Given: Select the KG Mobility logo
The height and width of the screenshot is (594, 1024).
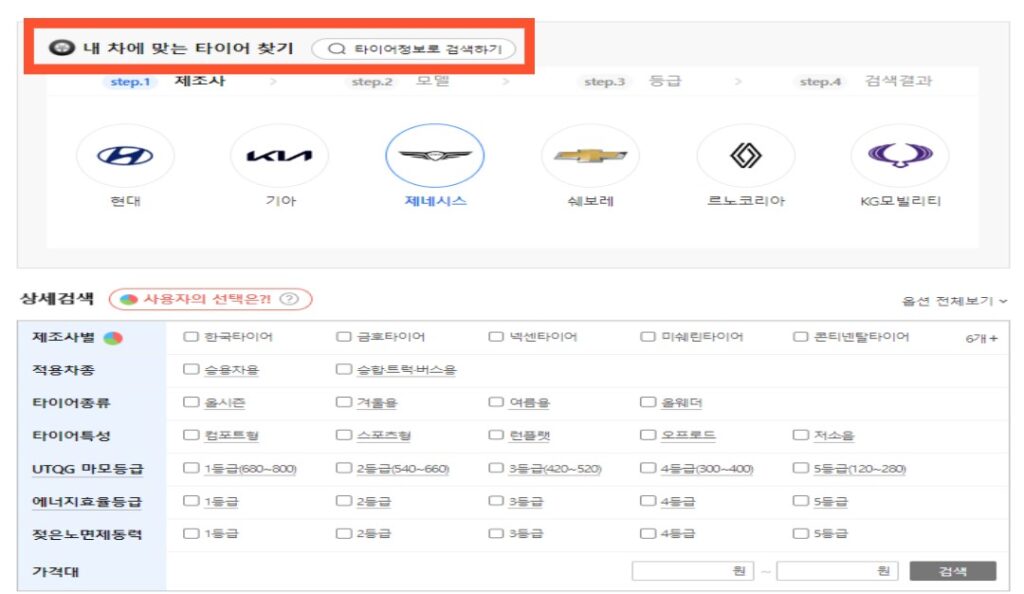Looking at the screenshot, I should coord(901,155).
